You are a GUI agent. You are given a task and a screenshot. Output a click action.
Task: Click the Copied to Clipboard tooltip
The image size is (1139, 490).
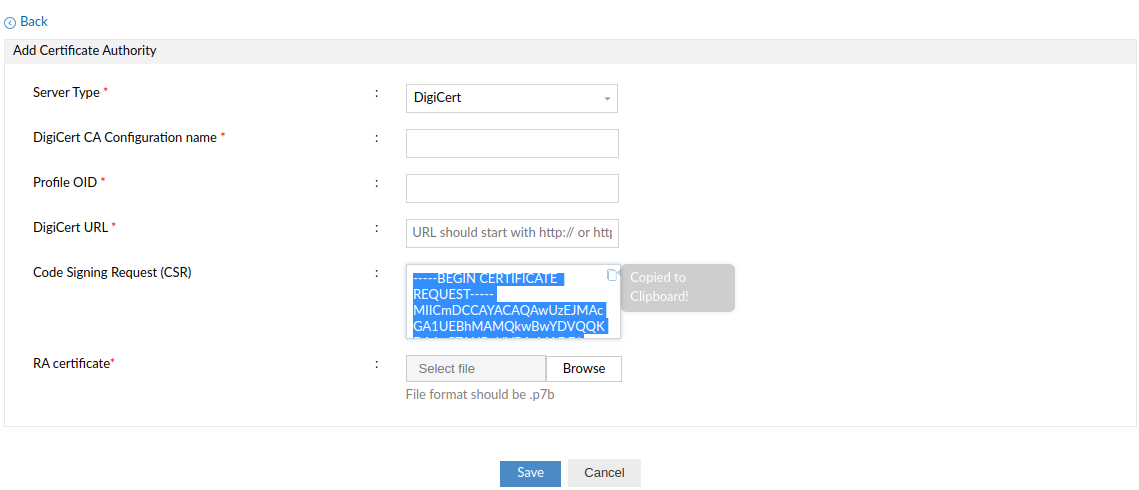(x=678, y=287)
